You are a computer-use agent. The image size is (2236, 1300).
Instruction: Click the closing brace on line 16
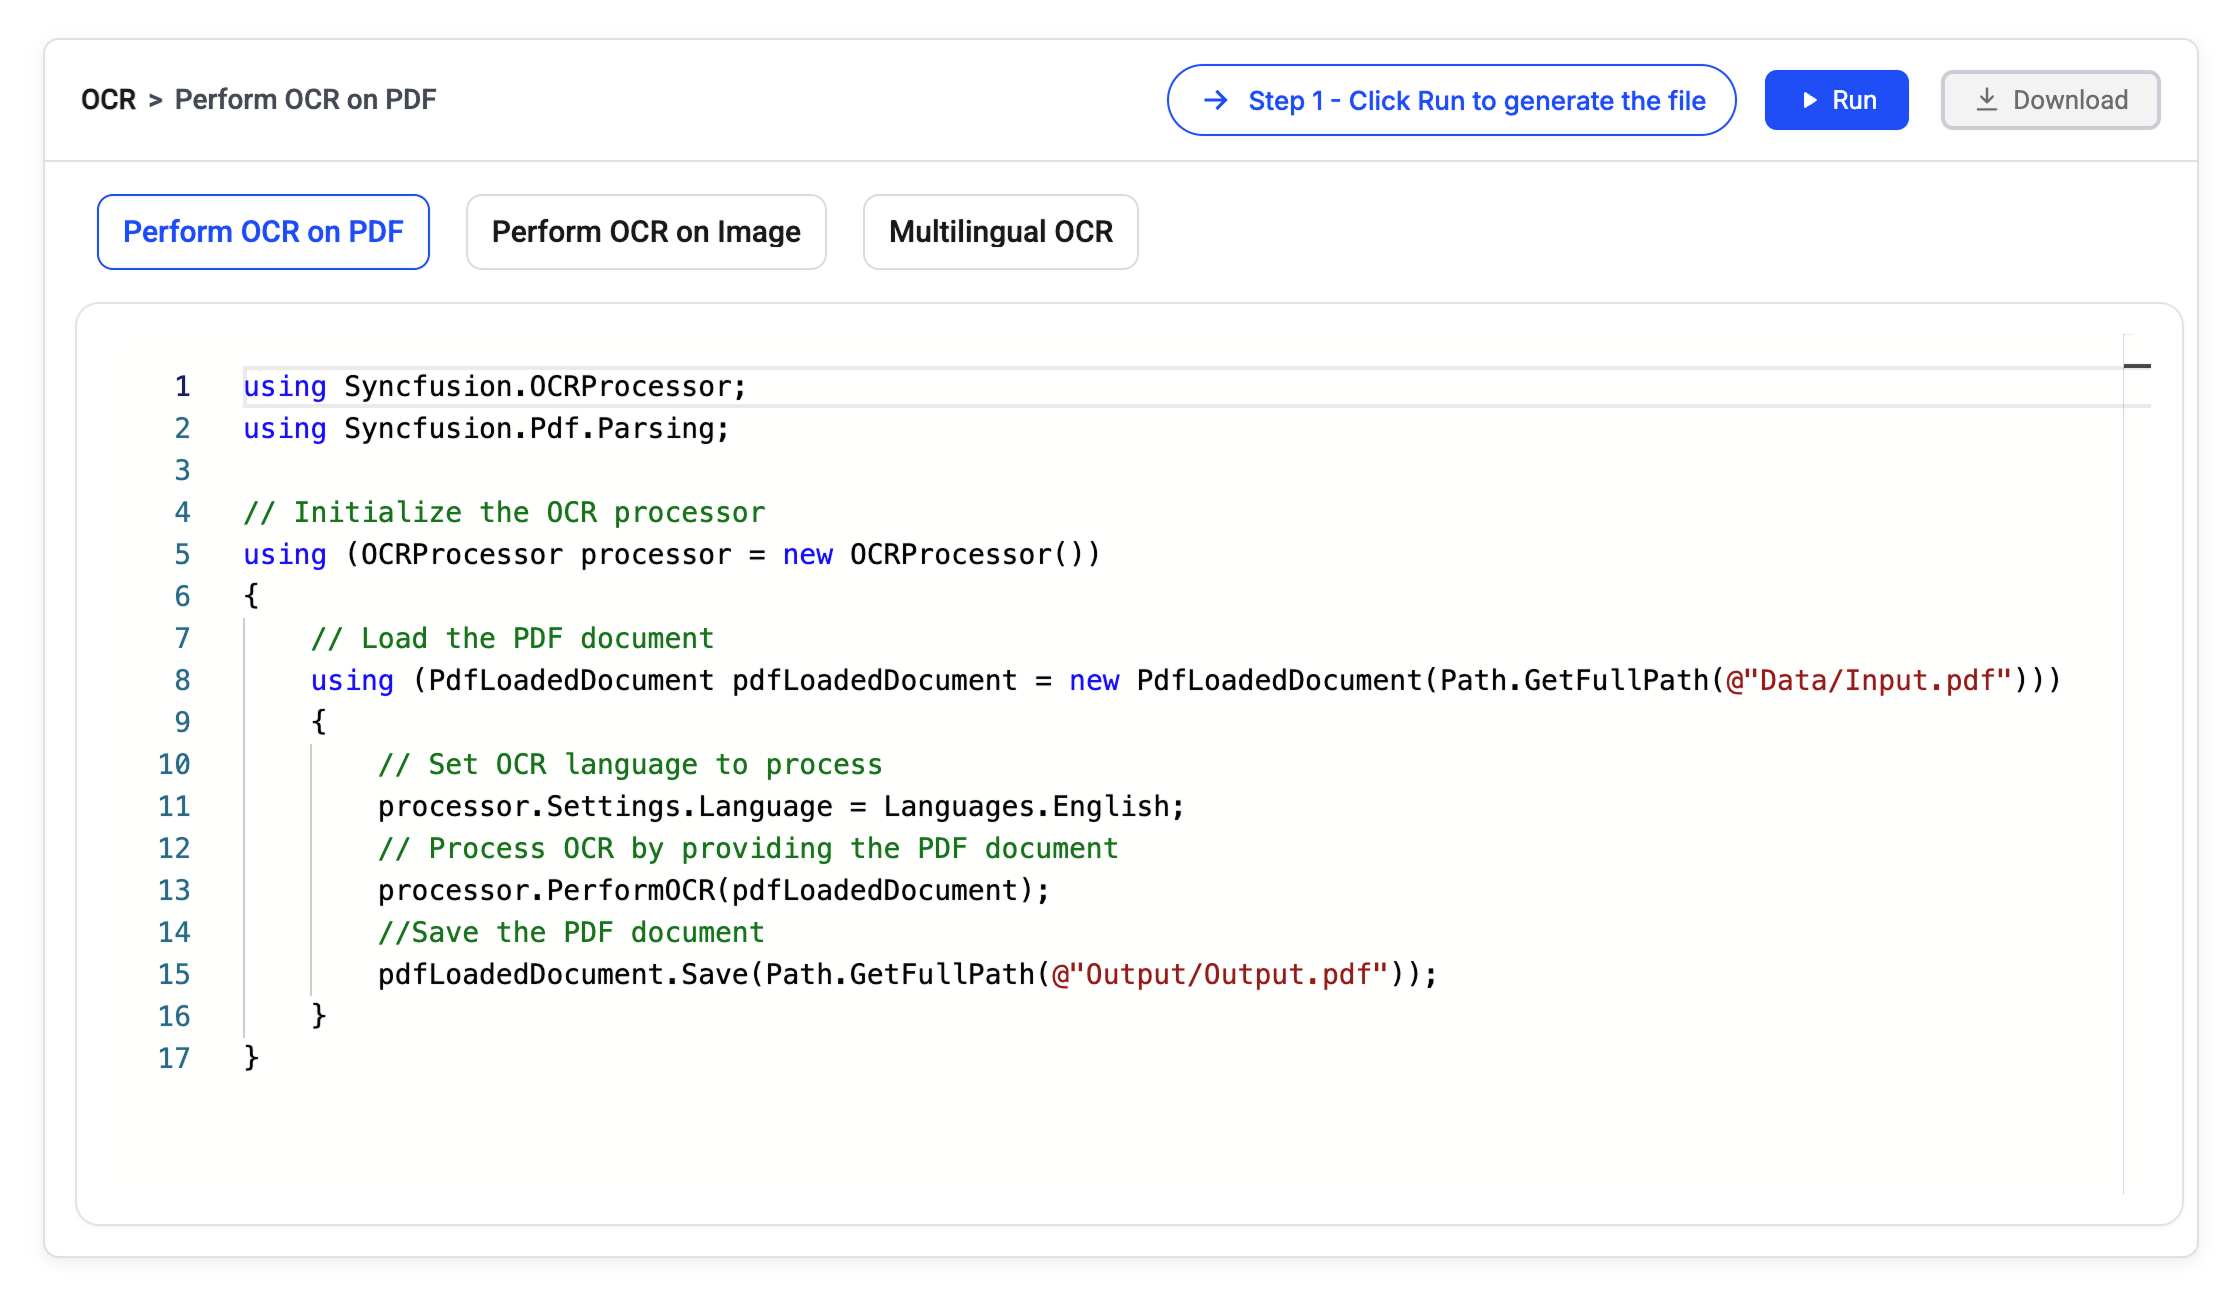(319, 1016)
